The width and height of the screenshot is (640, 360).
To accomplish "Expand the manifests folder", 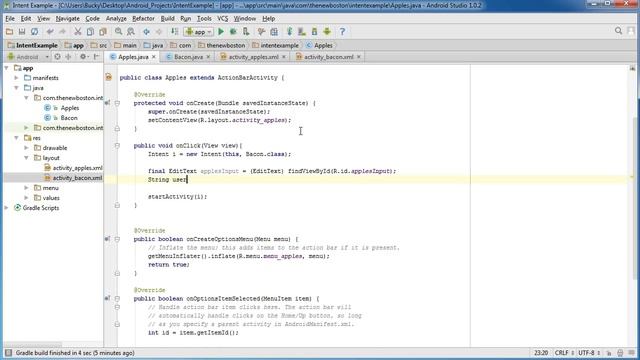I will coord(16,78).
